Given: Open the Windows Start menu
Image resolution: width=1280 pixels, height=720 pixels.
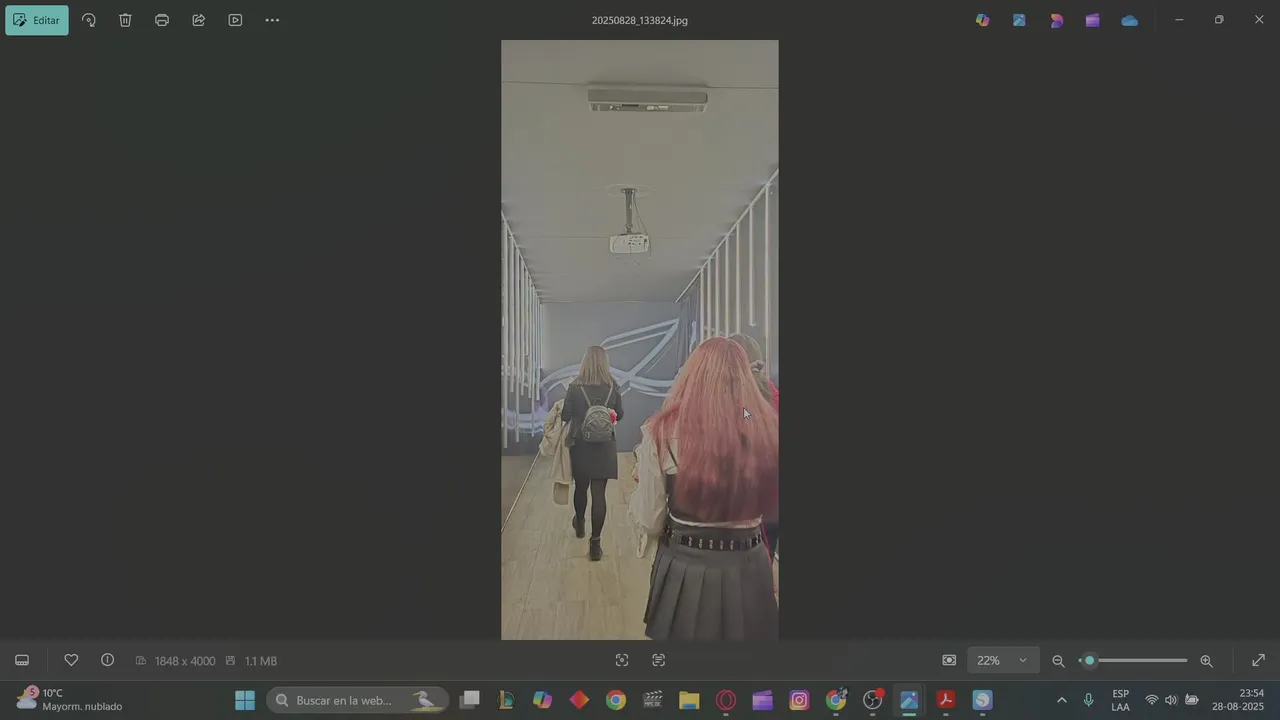Looking at the screenshot, I should (x=245, y=700).
